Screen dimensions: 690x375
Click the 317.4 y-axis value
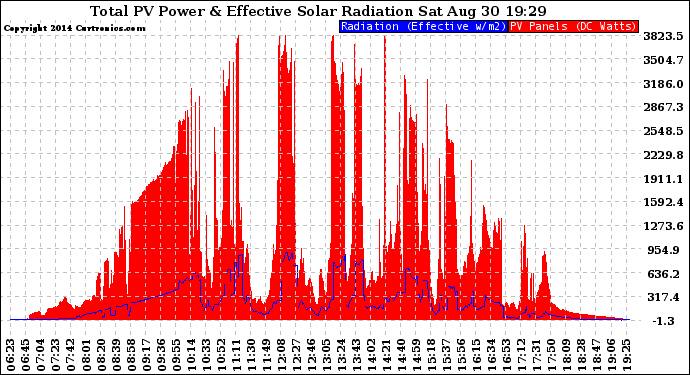pos(664,297)
